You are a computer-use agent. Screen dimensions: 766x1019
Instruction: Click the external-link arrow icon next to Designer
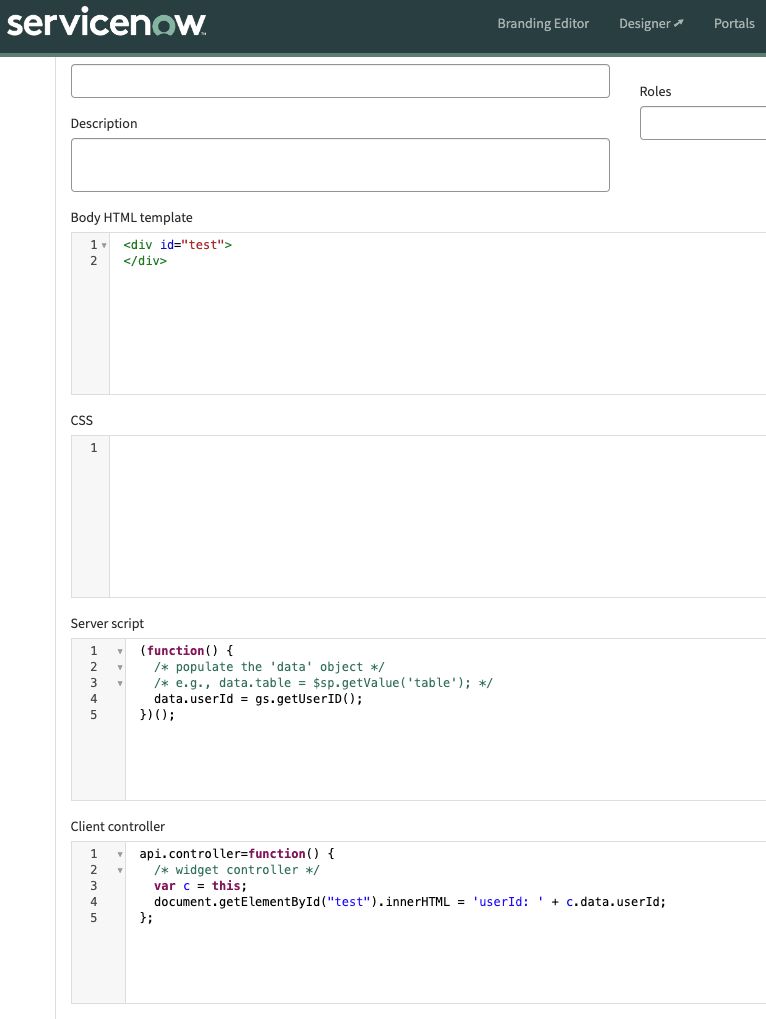679,23
